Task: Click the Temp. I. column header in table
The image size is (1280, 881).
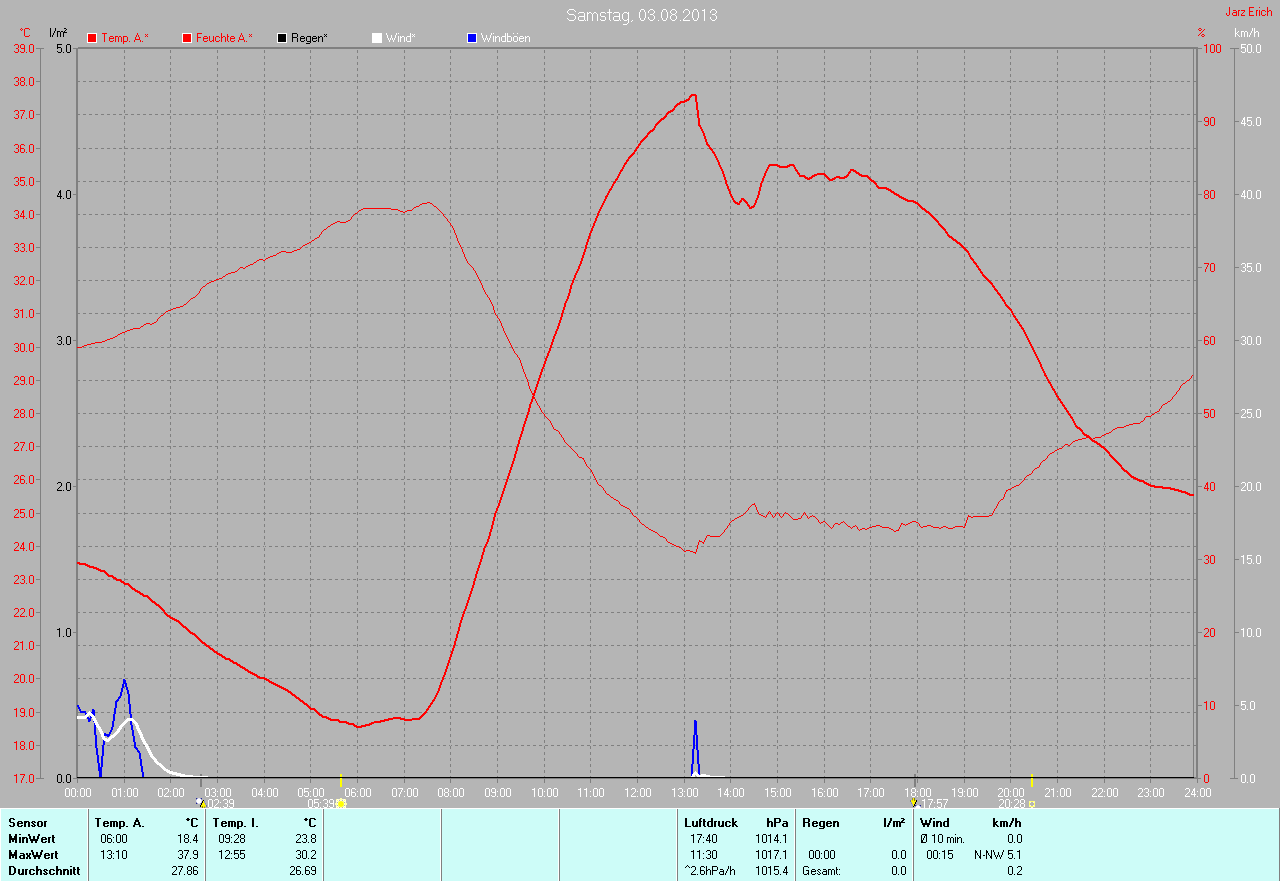Action: click(x=238, y=823)
